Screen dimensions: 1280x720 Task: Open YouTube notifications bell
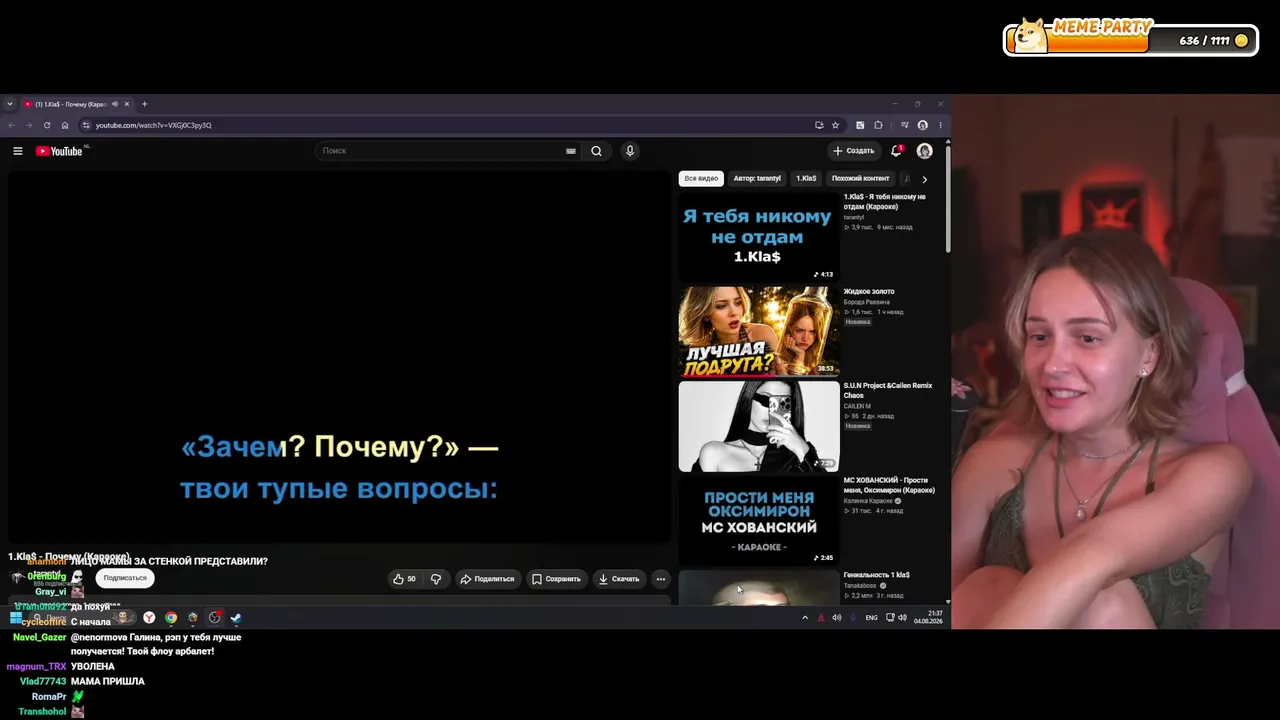tap(896, 151)
